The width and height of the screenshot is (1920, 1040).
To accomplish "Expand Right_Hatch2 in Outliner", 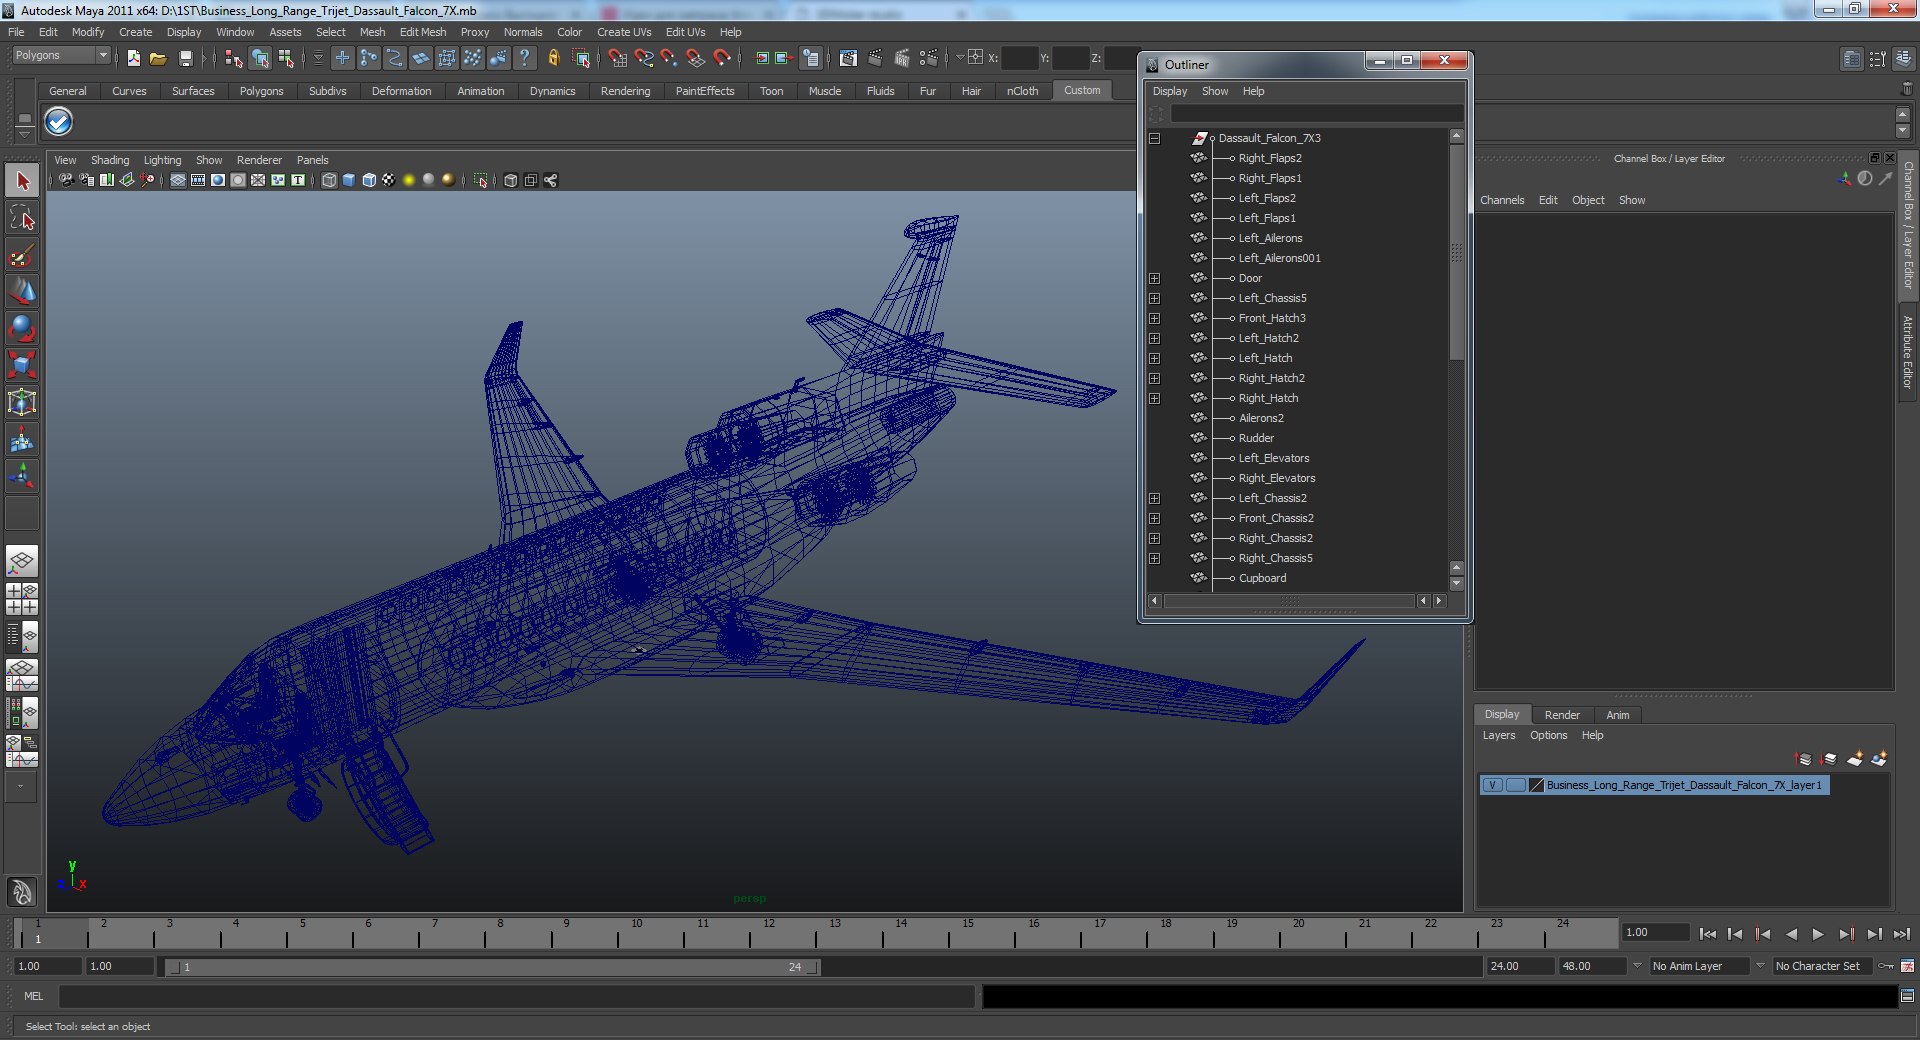I will tap(1155, 378).
